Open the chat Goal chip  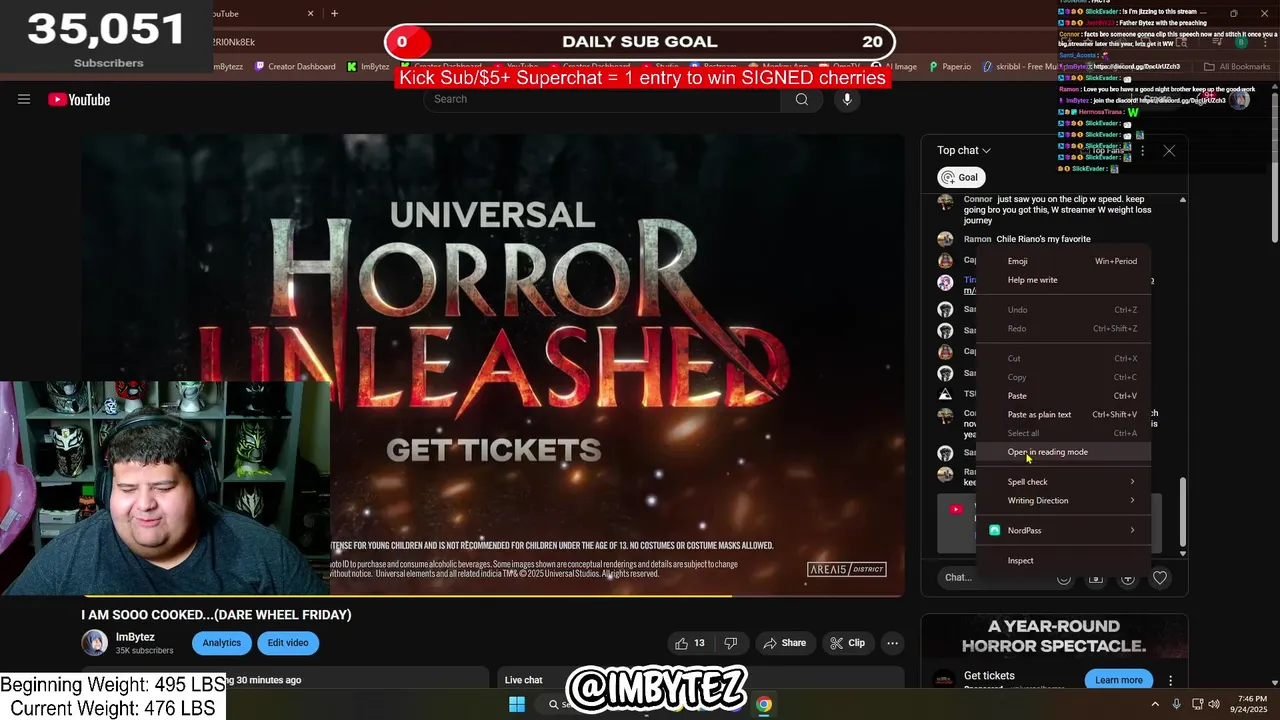961,177
